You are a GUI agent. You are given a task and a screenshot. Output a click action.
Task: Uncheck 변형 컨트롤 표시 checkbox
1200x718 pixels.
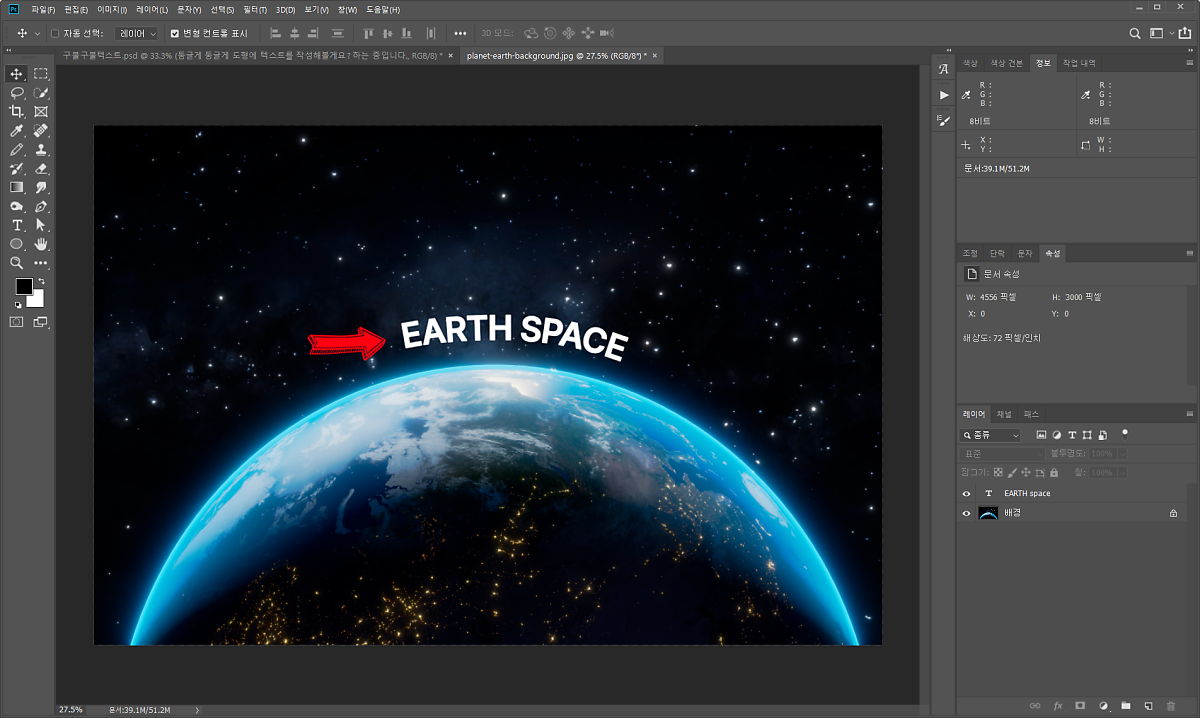[174, 33]
